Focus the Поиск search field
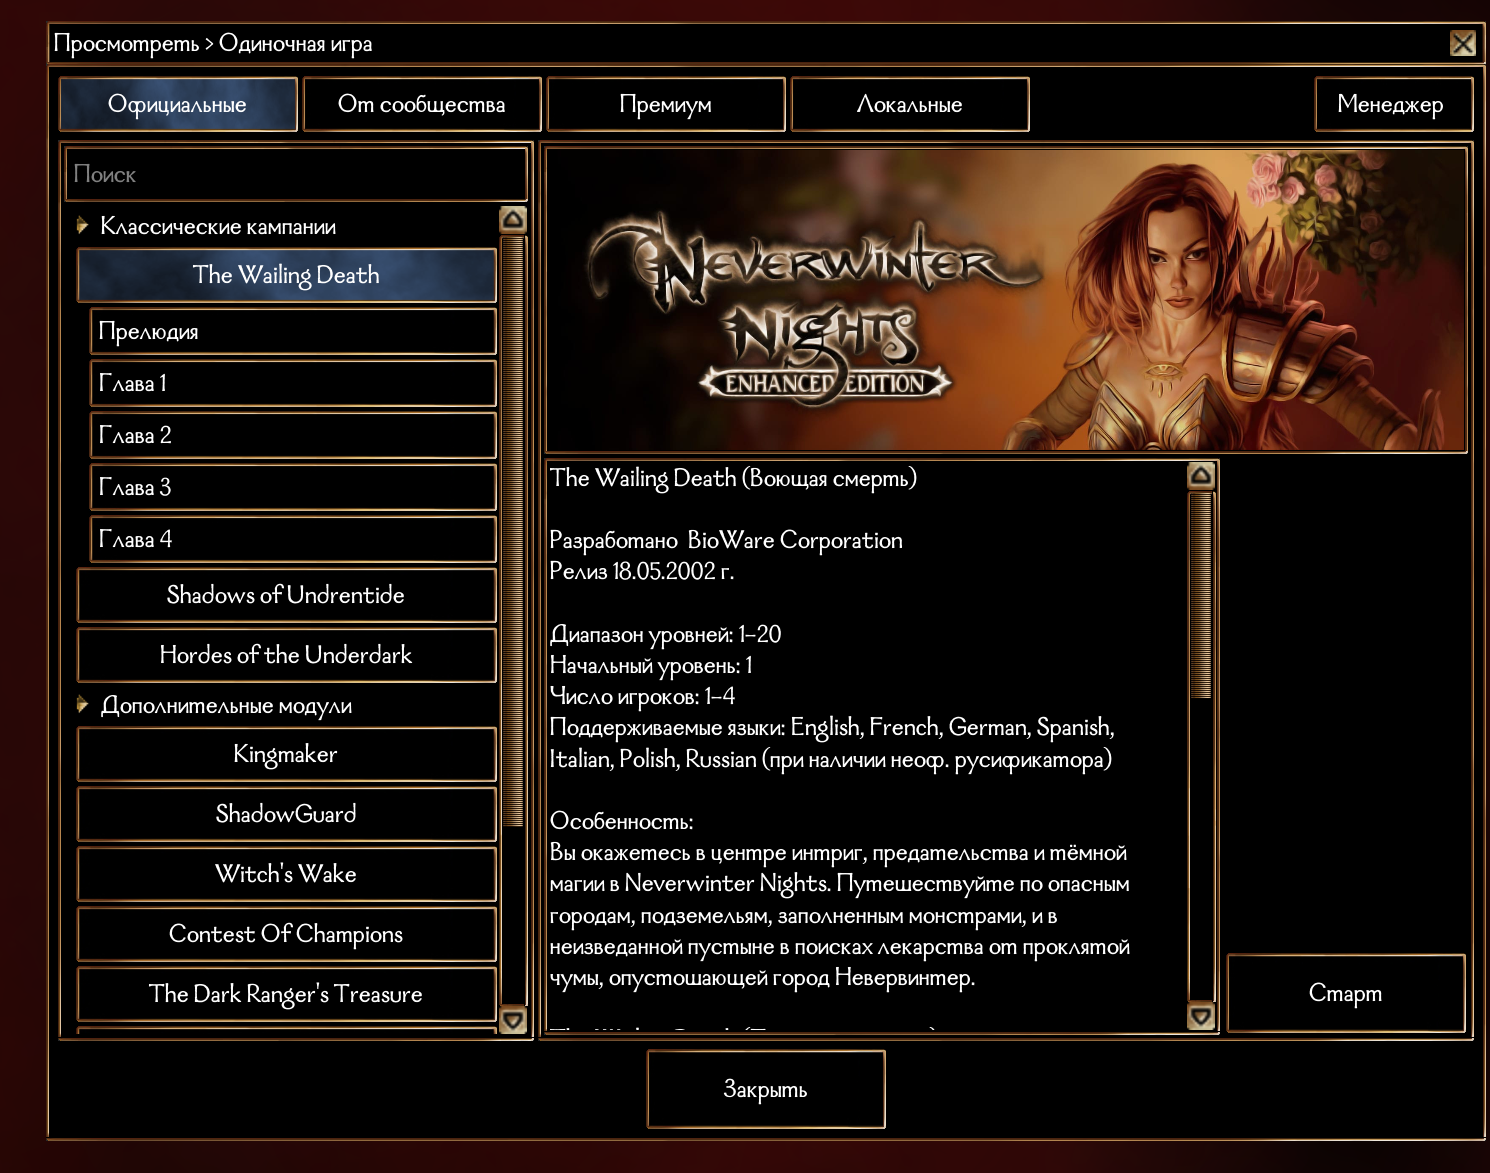Image resolution: width=1490 pixels, height=1173 pixels. [x=296, y=174]
